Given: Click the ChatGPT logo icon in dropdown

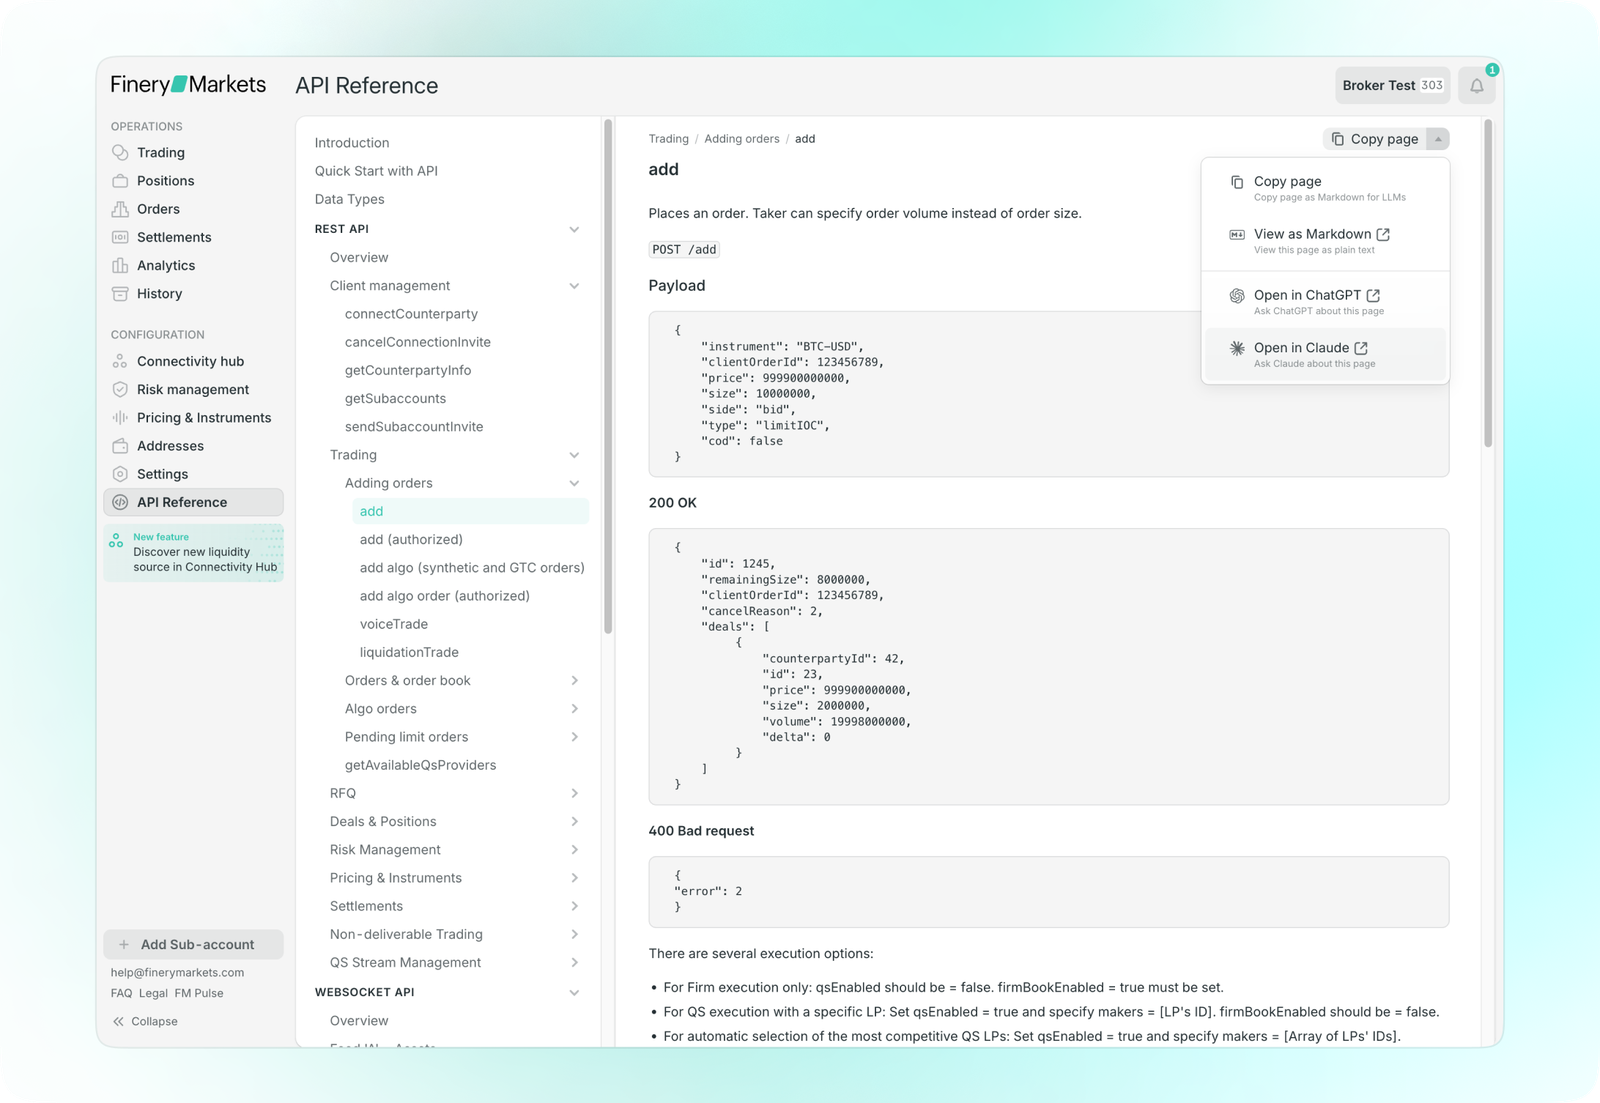Looking at the screenshot, I should [x=1237, y=296].
